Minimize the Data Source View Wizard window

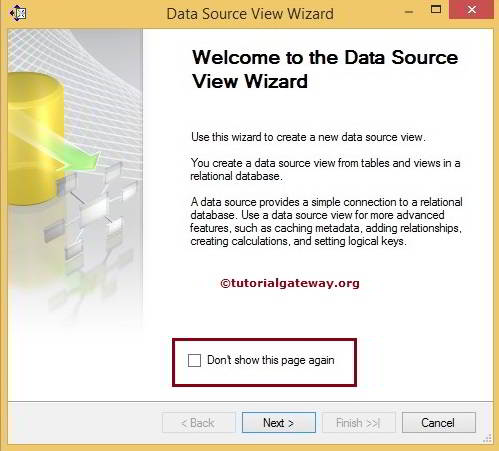coord(409,12)
